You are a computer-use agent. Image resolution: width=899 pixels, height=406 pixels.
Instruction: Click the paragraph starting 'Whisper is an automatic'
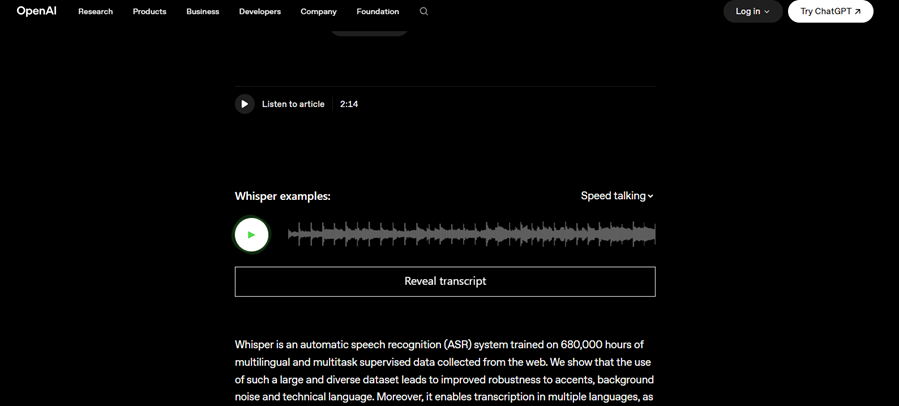click(x=444, y=371)
